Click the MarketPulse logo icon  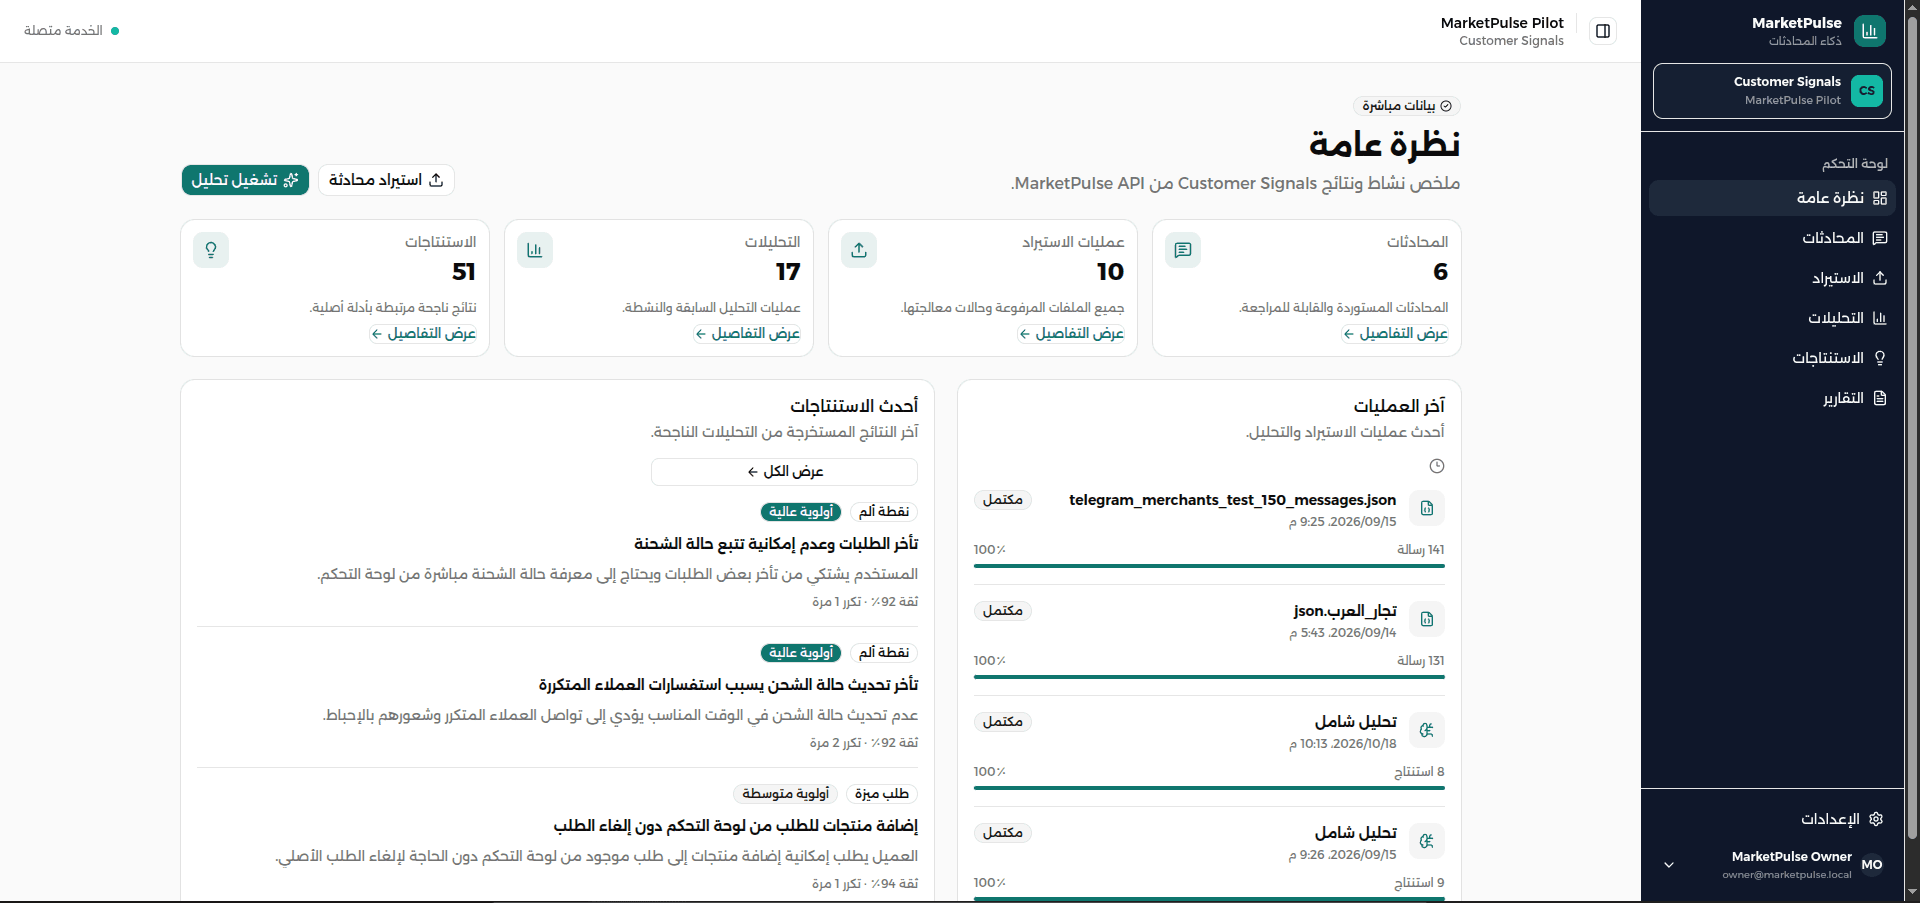pyautogui.click(x=1869, y=31)
